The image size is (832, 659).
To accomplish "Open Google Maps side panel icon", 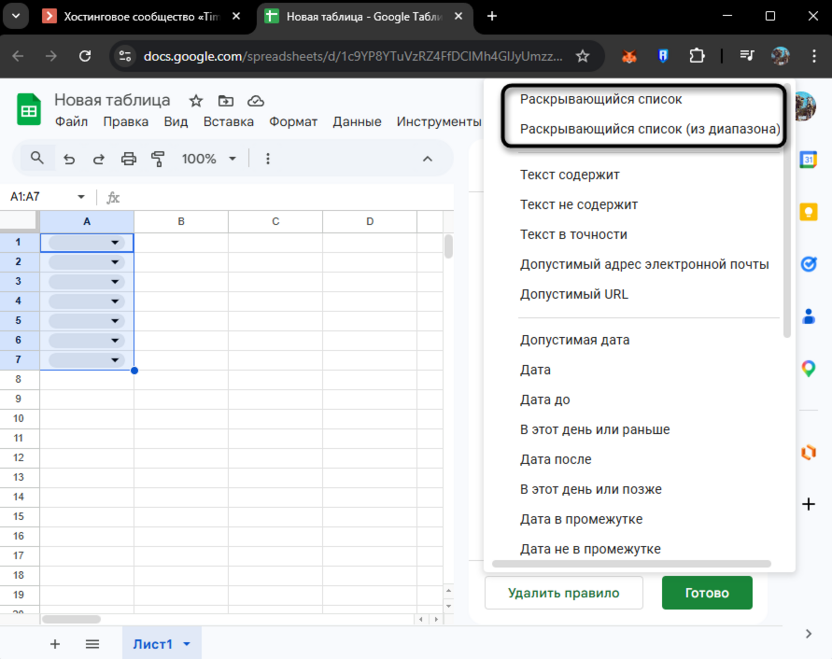I will (808, 369).
